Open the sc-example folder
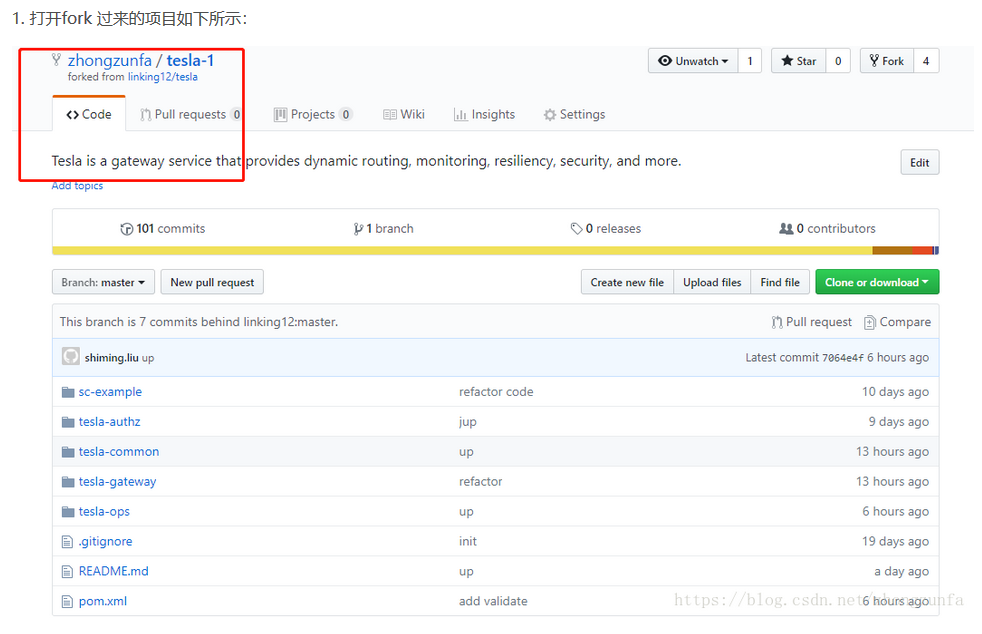Screen dimensions: 982x634 tap(110, 392)
